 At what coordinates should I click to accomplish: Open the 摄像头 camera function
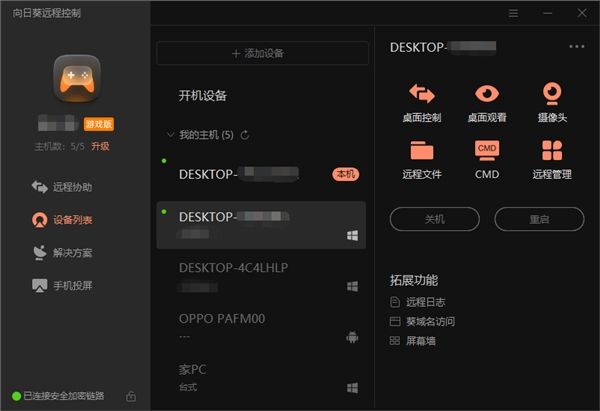click(x=551, y=95)
